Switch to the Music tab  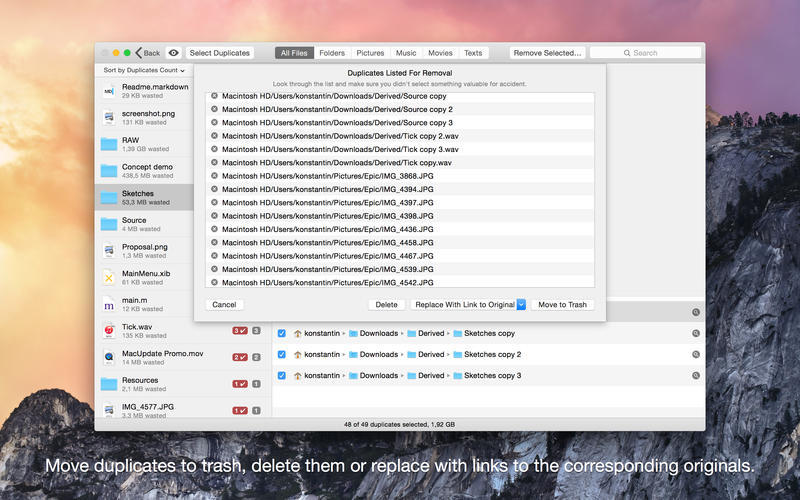click(x=406, y=53)
